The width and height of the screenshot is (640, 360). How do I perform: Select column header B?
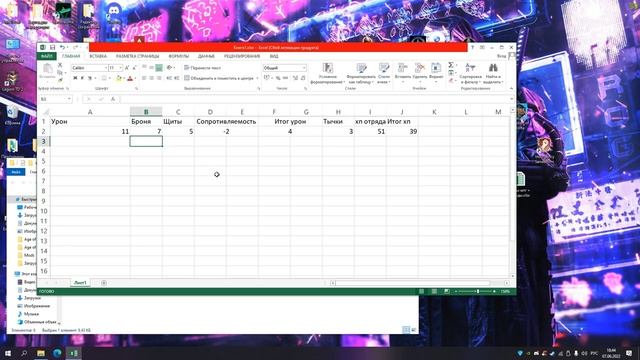tap(146, 111)
